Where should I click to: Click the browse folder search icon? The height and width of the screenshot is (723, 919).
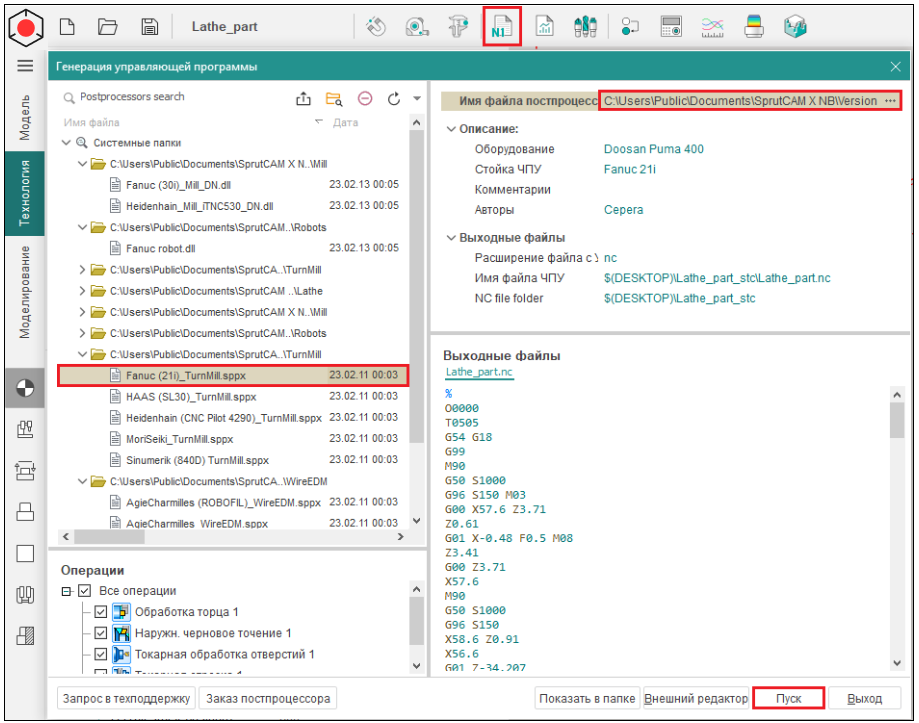(334, 98)
